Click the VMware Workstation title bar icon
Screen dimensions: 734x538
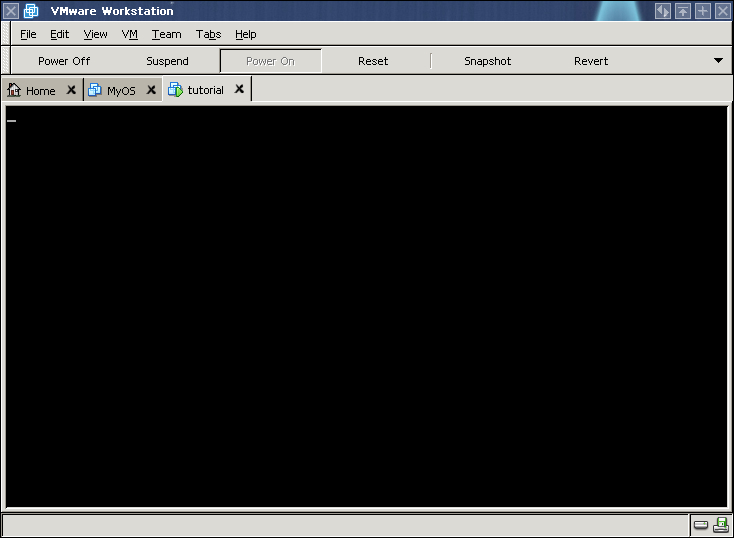point(31,10)
